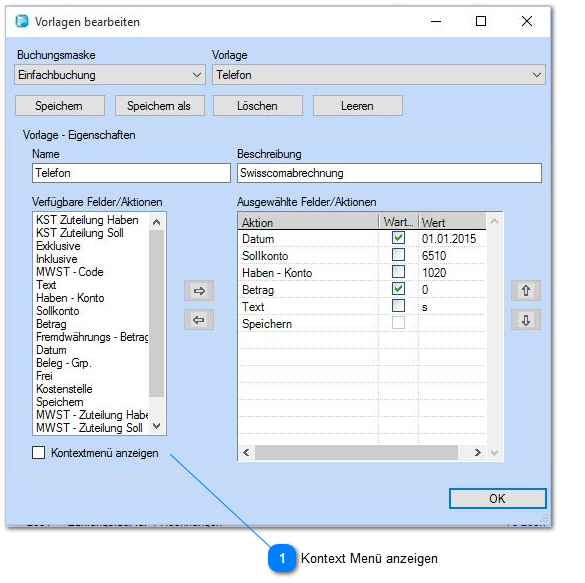The height and width of the screenshot is (583, 585).
Task: Open the Buchungsmaske dropdown
Action: point(110,75)
